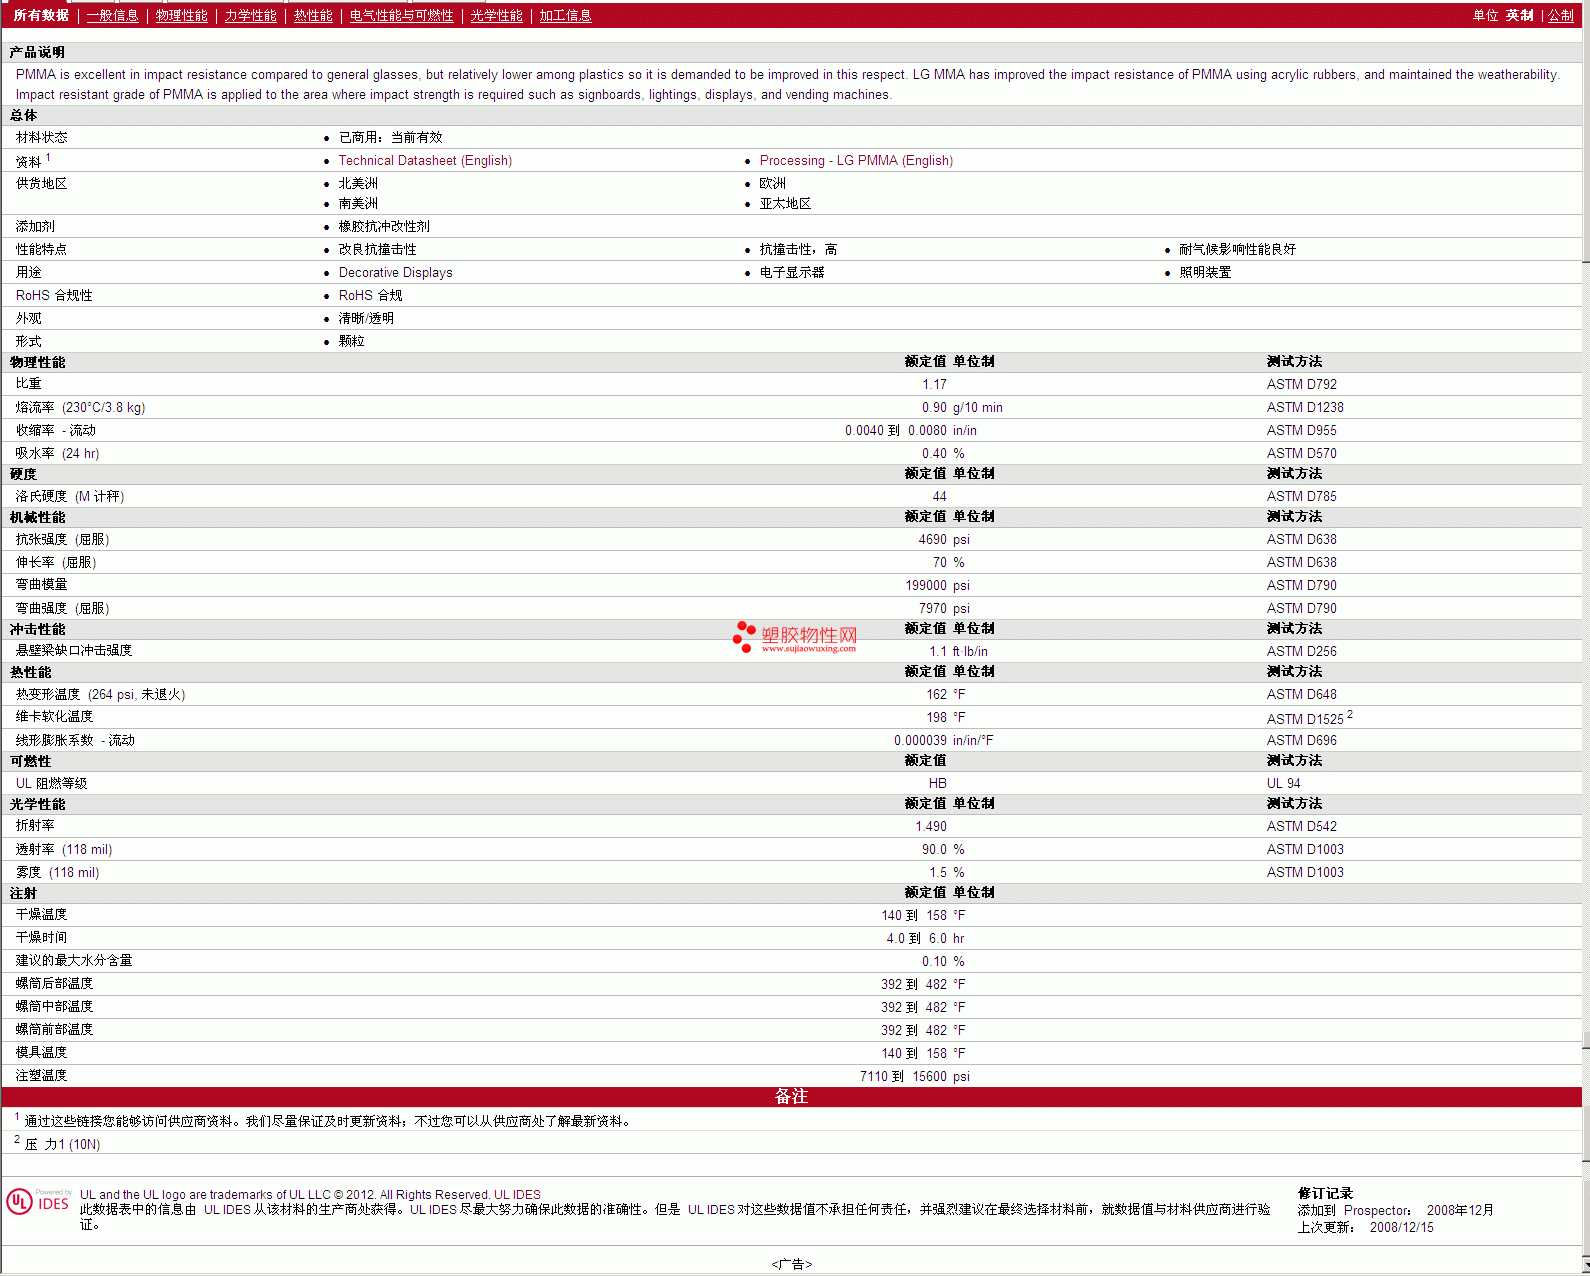
Task: Click the 模具温度 row label
Action: point(41,1053)
